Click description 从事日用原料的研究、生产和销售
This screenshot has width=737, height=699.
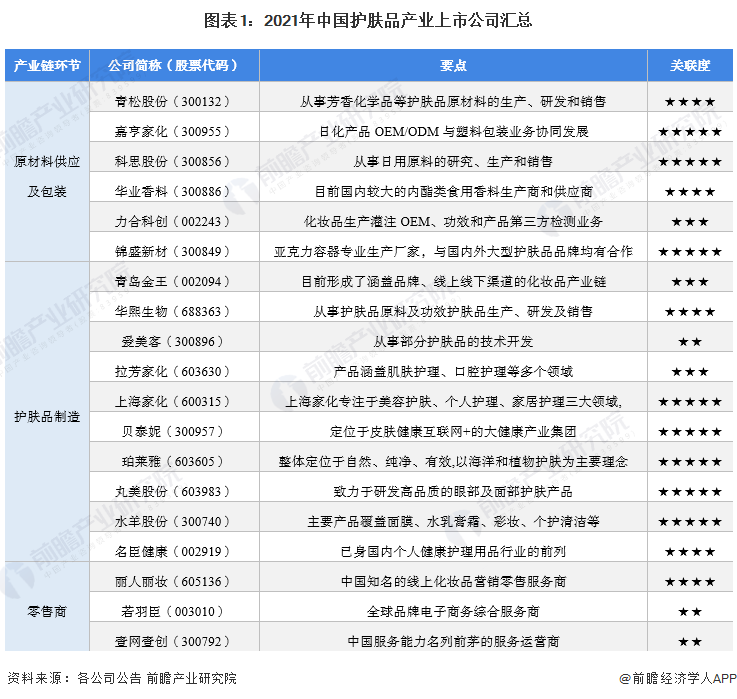click(453, 162)
